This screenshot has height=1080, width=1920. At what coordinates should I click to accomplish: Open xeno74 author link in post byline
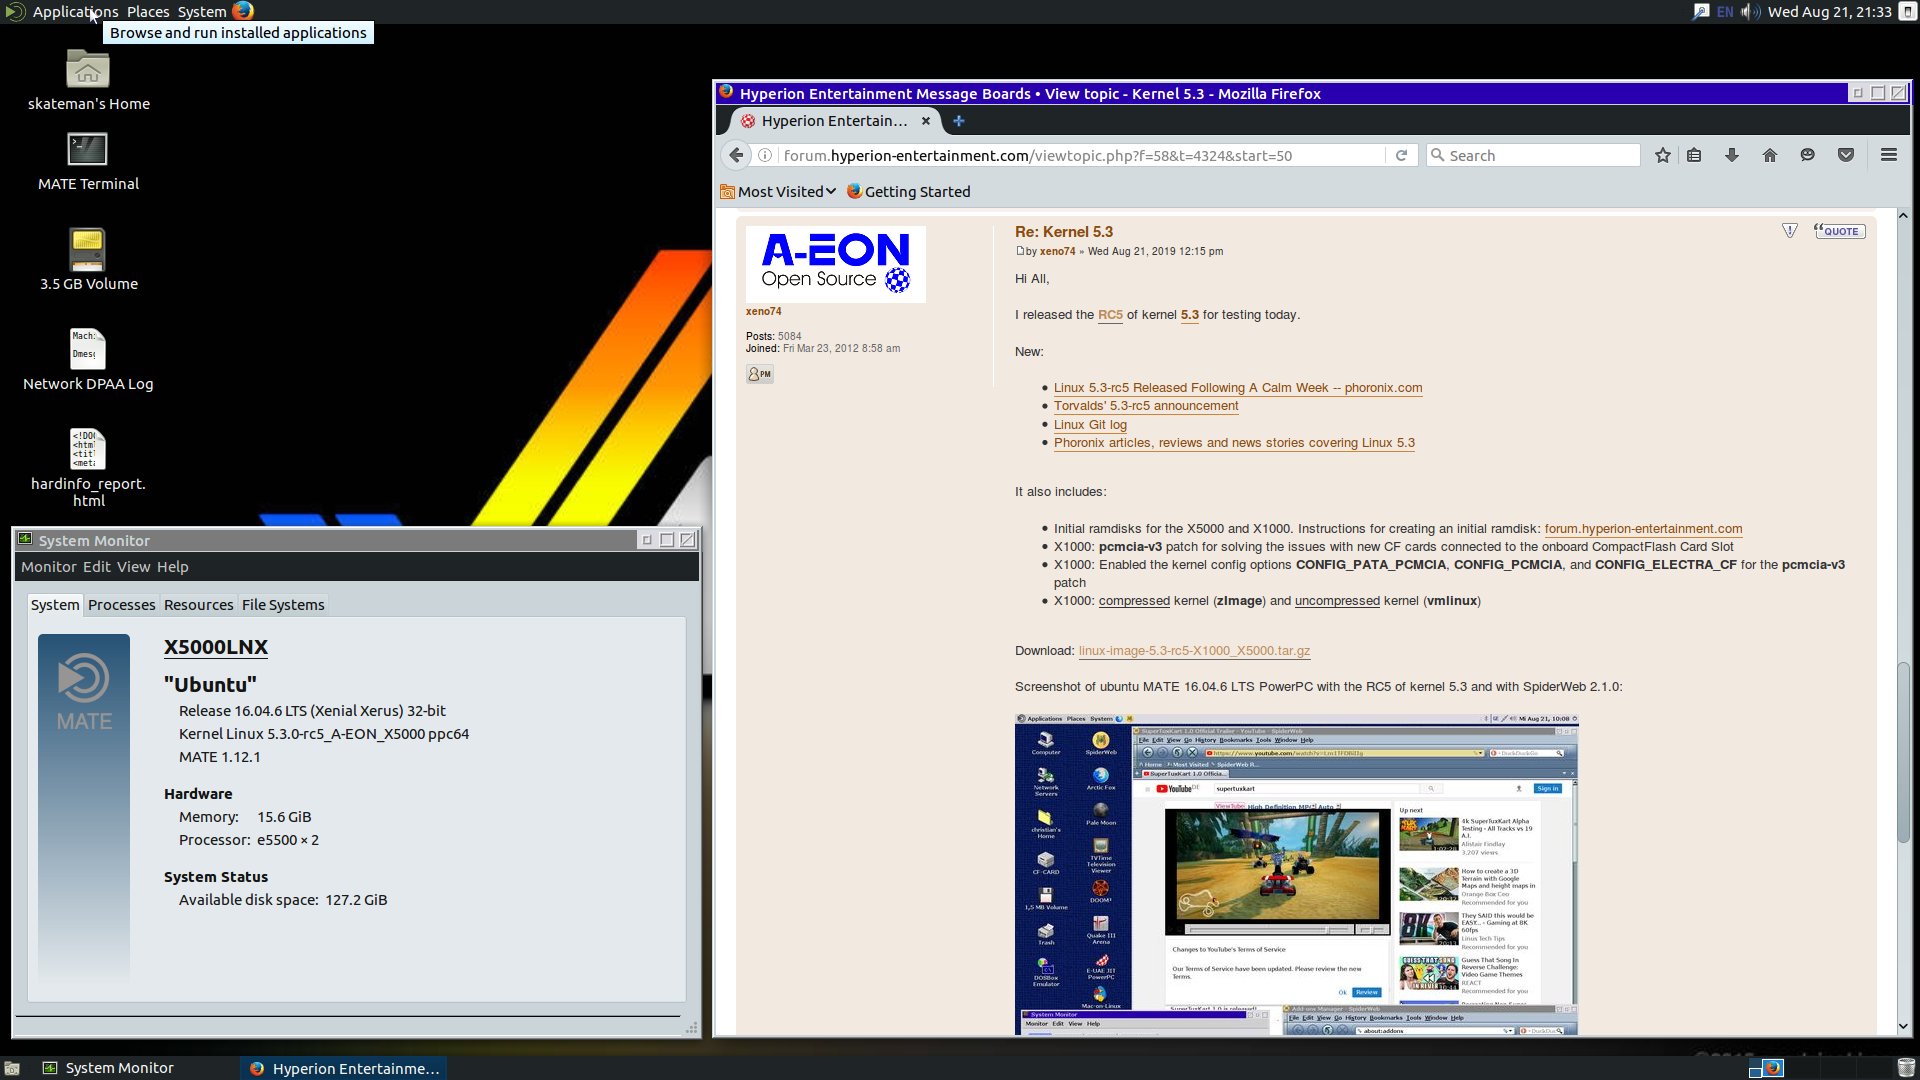1057,252
